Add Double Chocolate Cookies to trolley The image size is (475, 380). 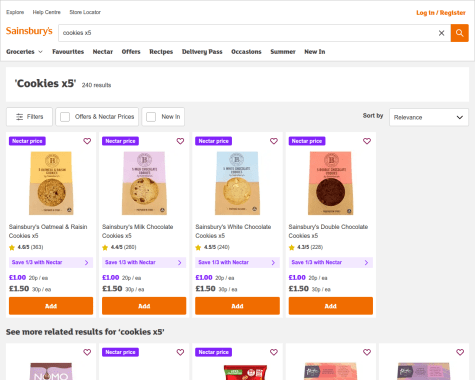tap(331, 306)
